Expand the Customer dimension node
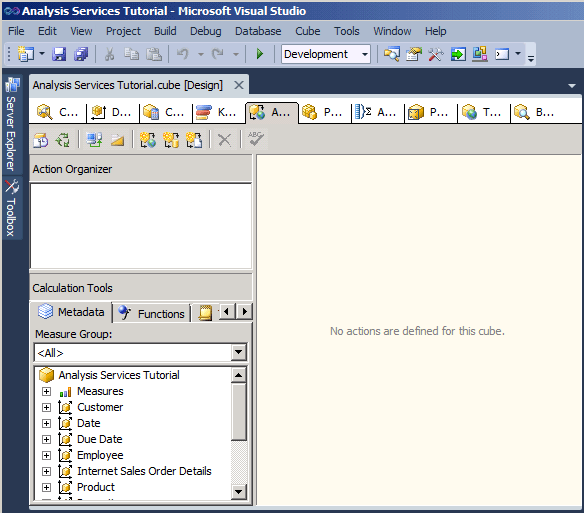584x513 pixels. 46,408
